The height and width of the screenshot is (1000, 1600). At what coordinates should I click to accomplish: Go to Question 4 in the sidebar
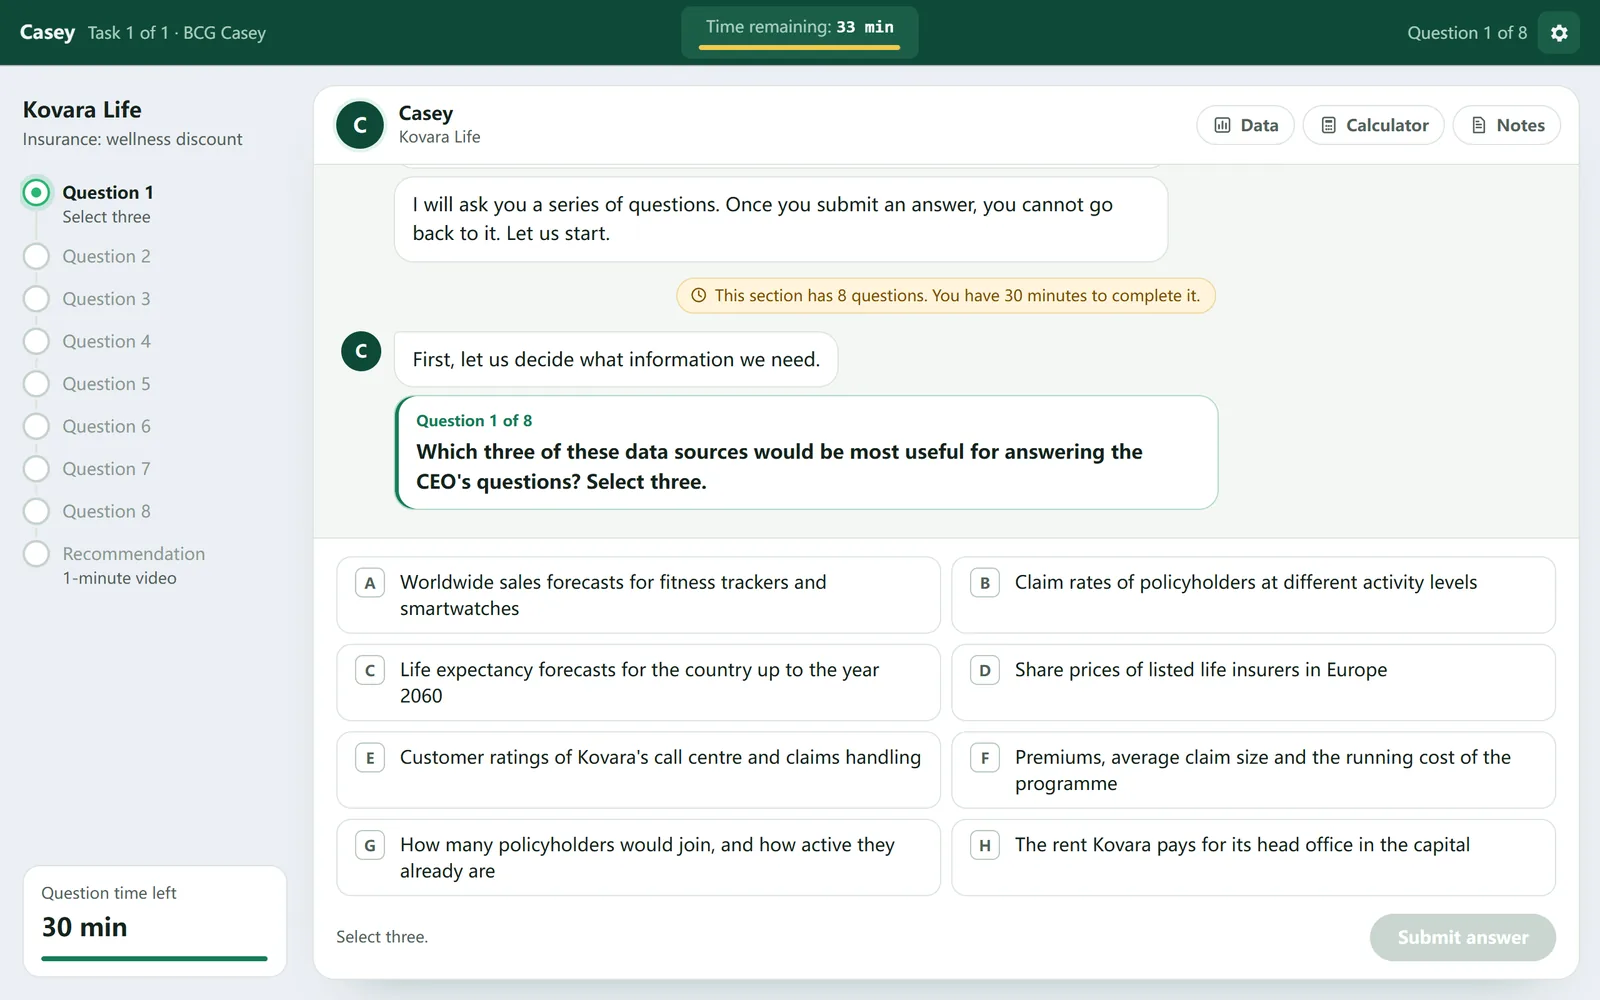click(87, 341)
